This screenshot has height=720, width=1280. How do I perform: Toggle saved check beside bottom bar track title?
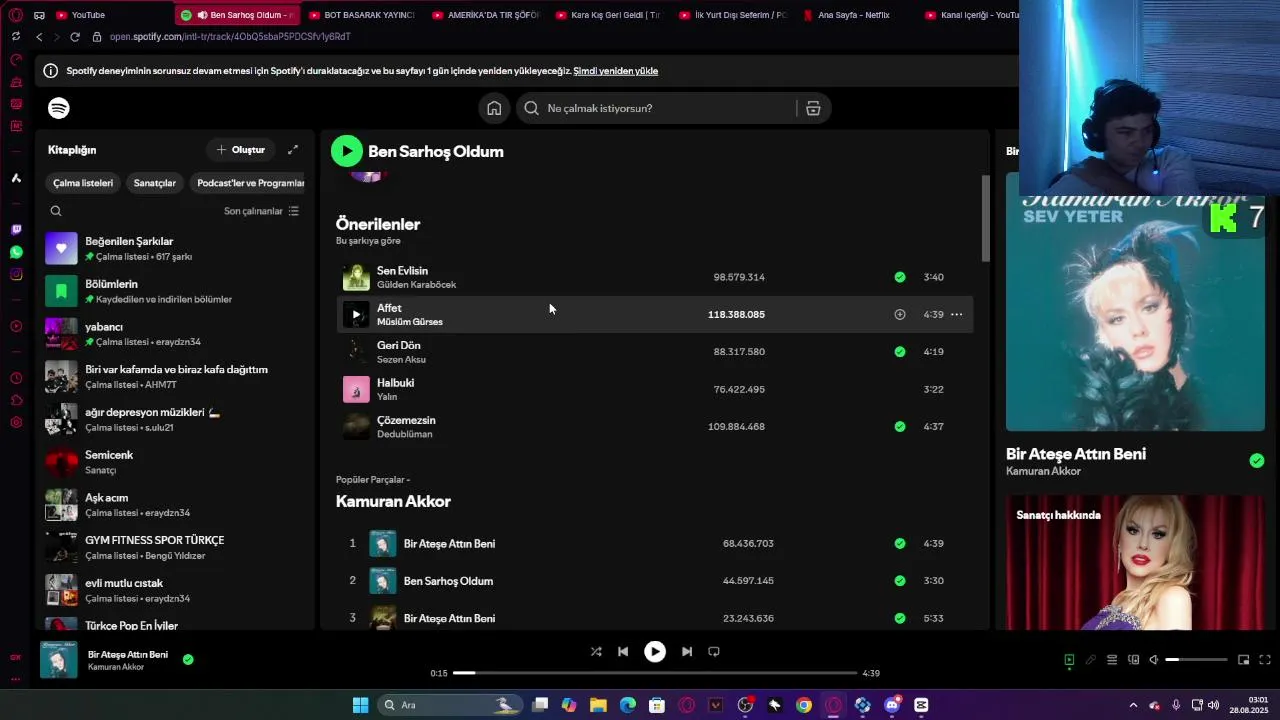(188, 660)
